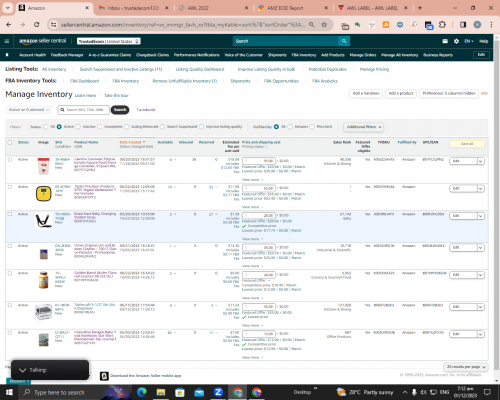Toggle the Chrome side panel icon
The image size is (500, 400).
[463, 25]
